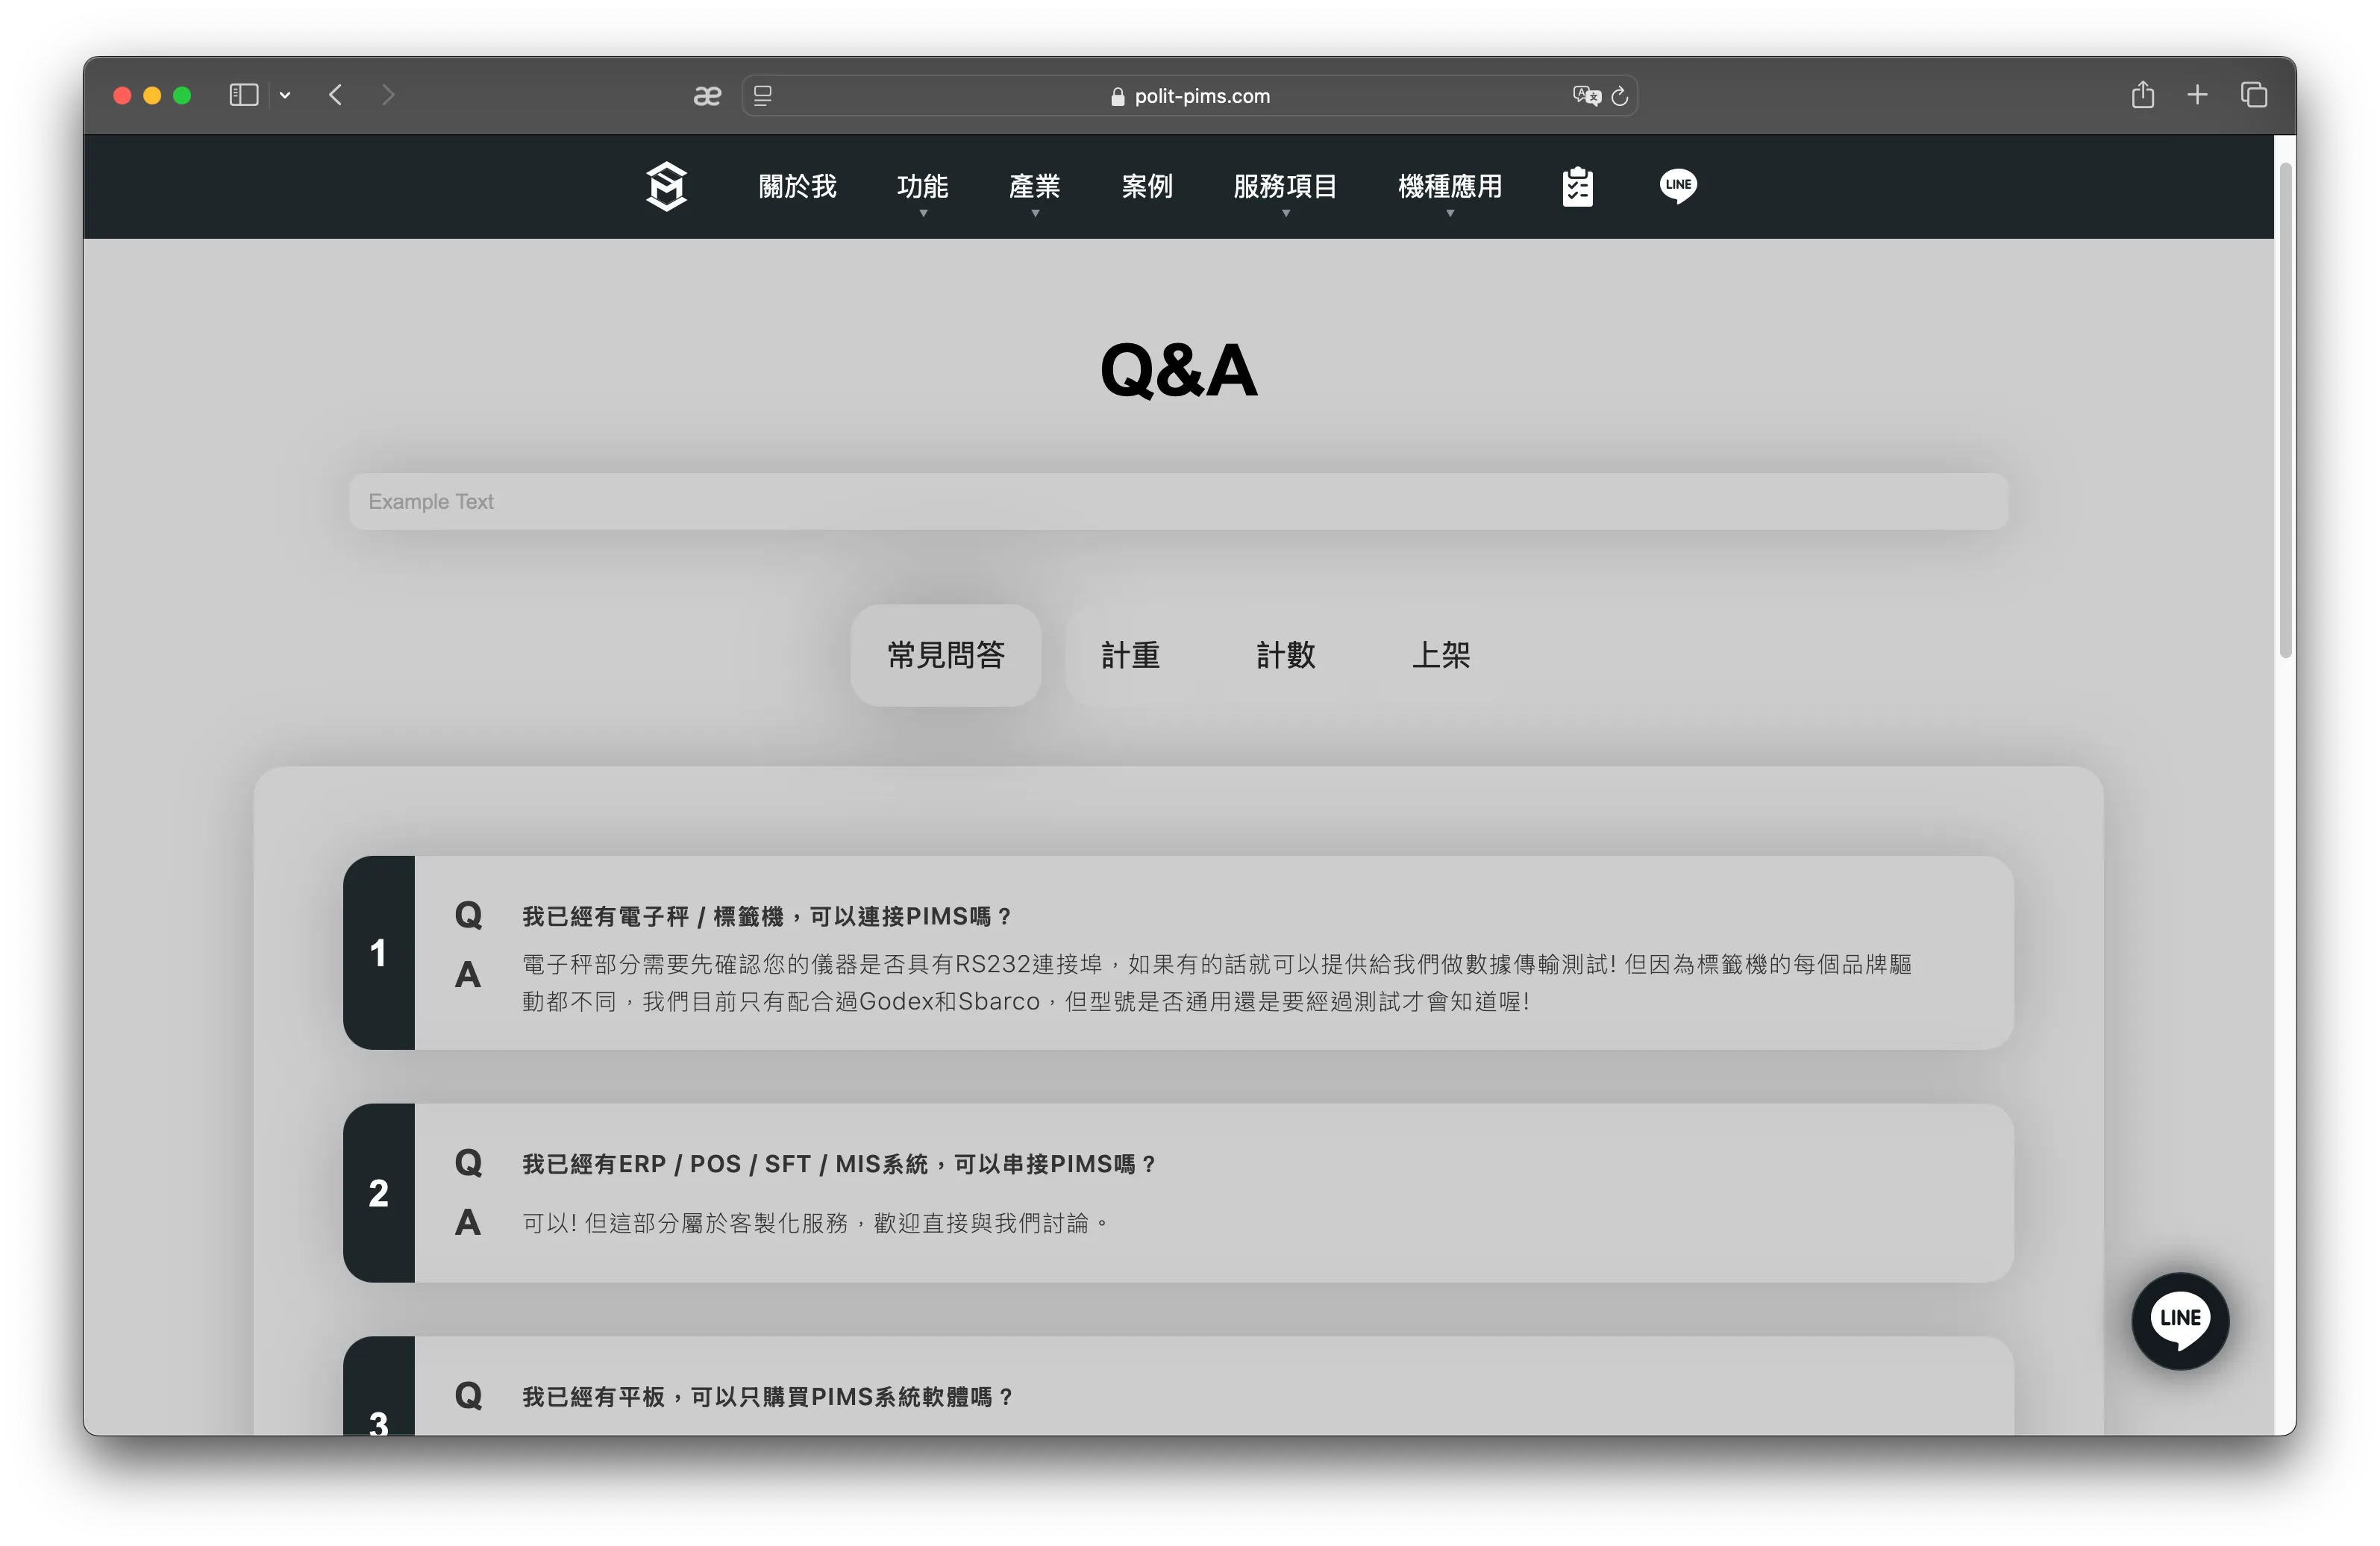The image size is (2380, 1546).
Task: Expand the sidebar options chevron
Action: coord(285,95)
